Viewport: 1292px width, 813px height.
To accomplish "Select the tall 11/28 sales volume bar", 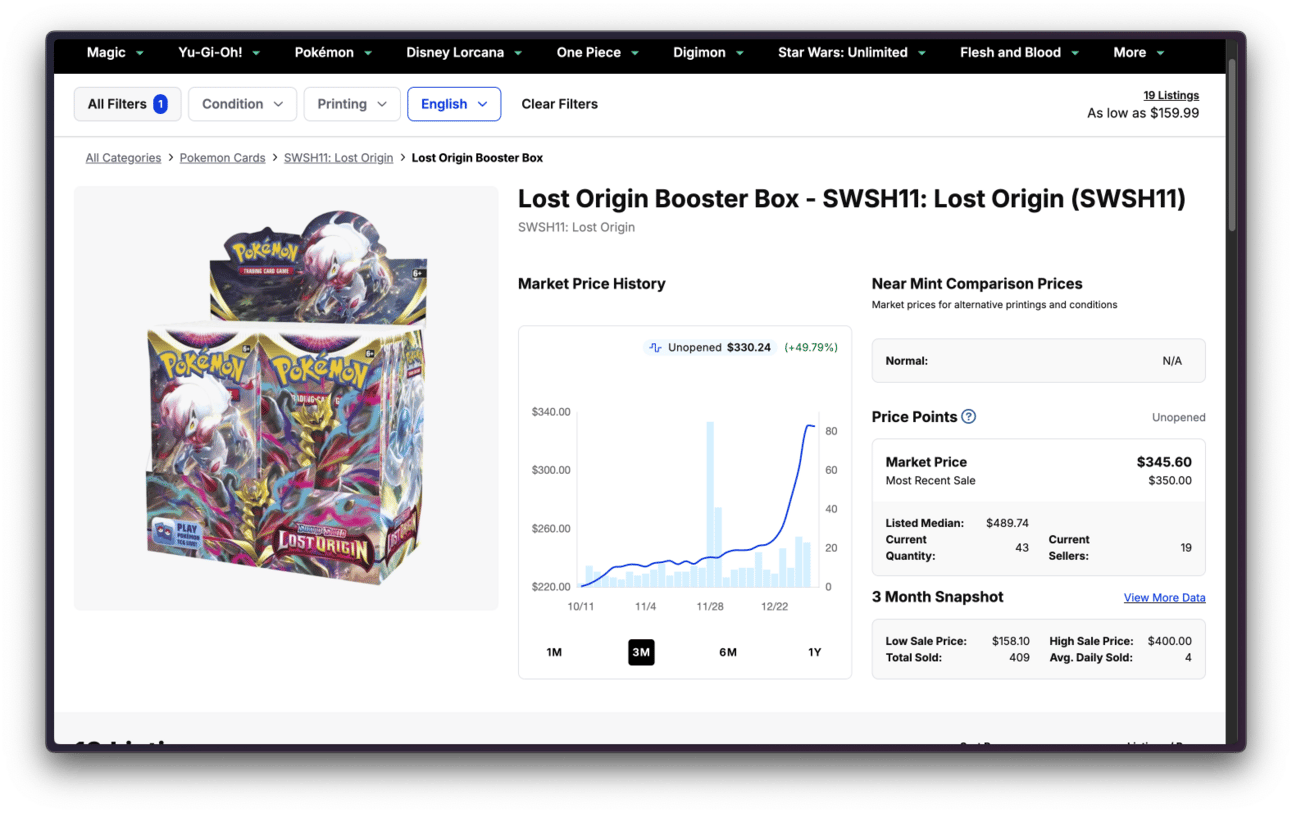I will coord(710,504).
